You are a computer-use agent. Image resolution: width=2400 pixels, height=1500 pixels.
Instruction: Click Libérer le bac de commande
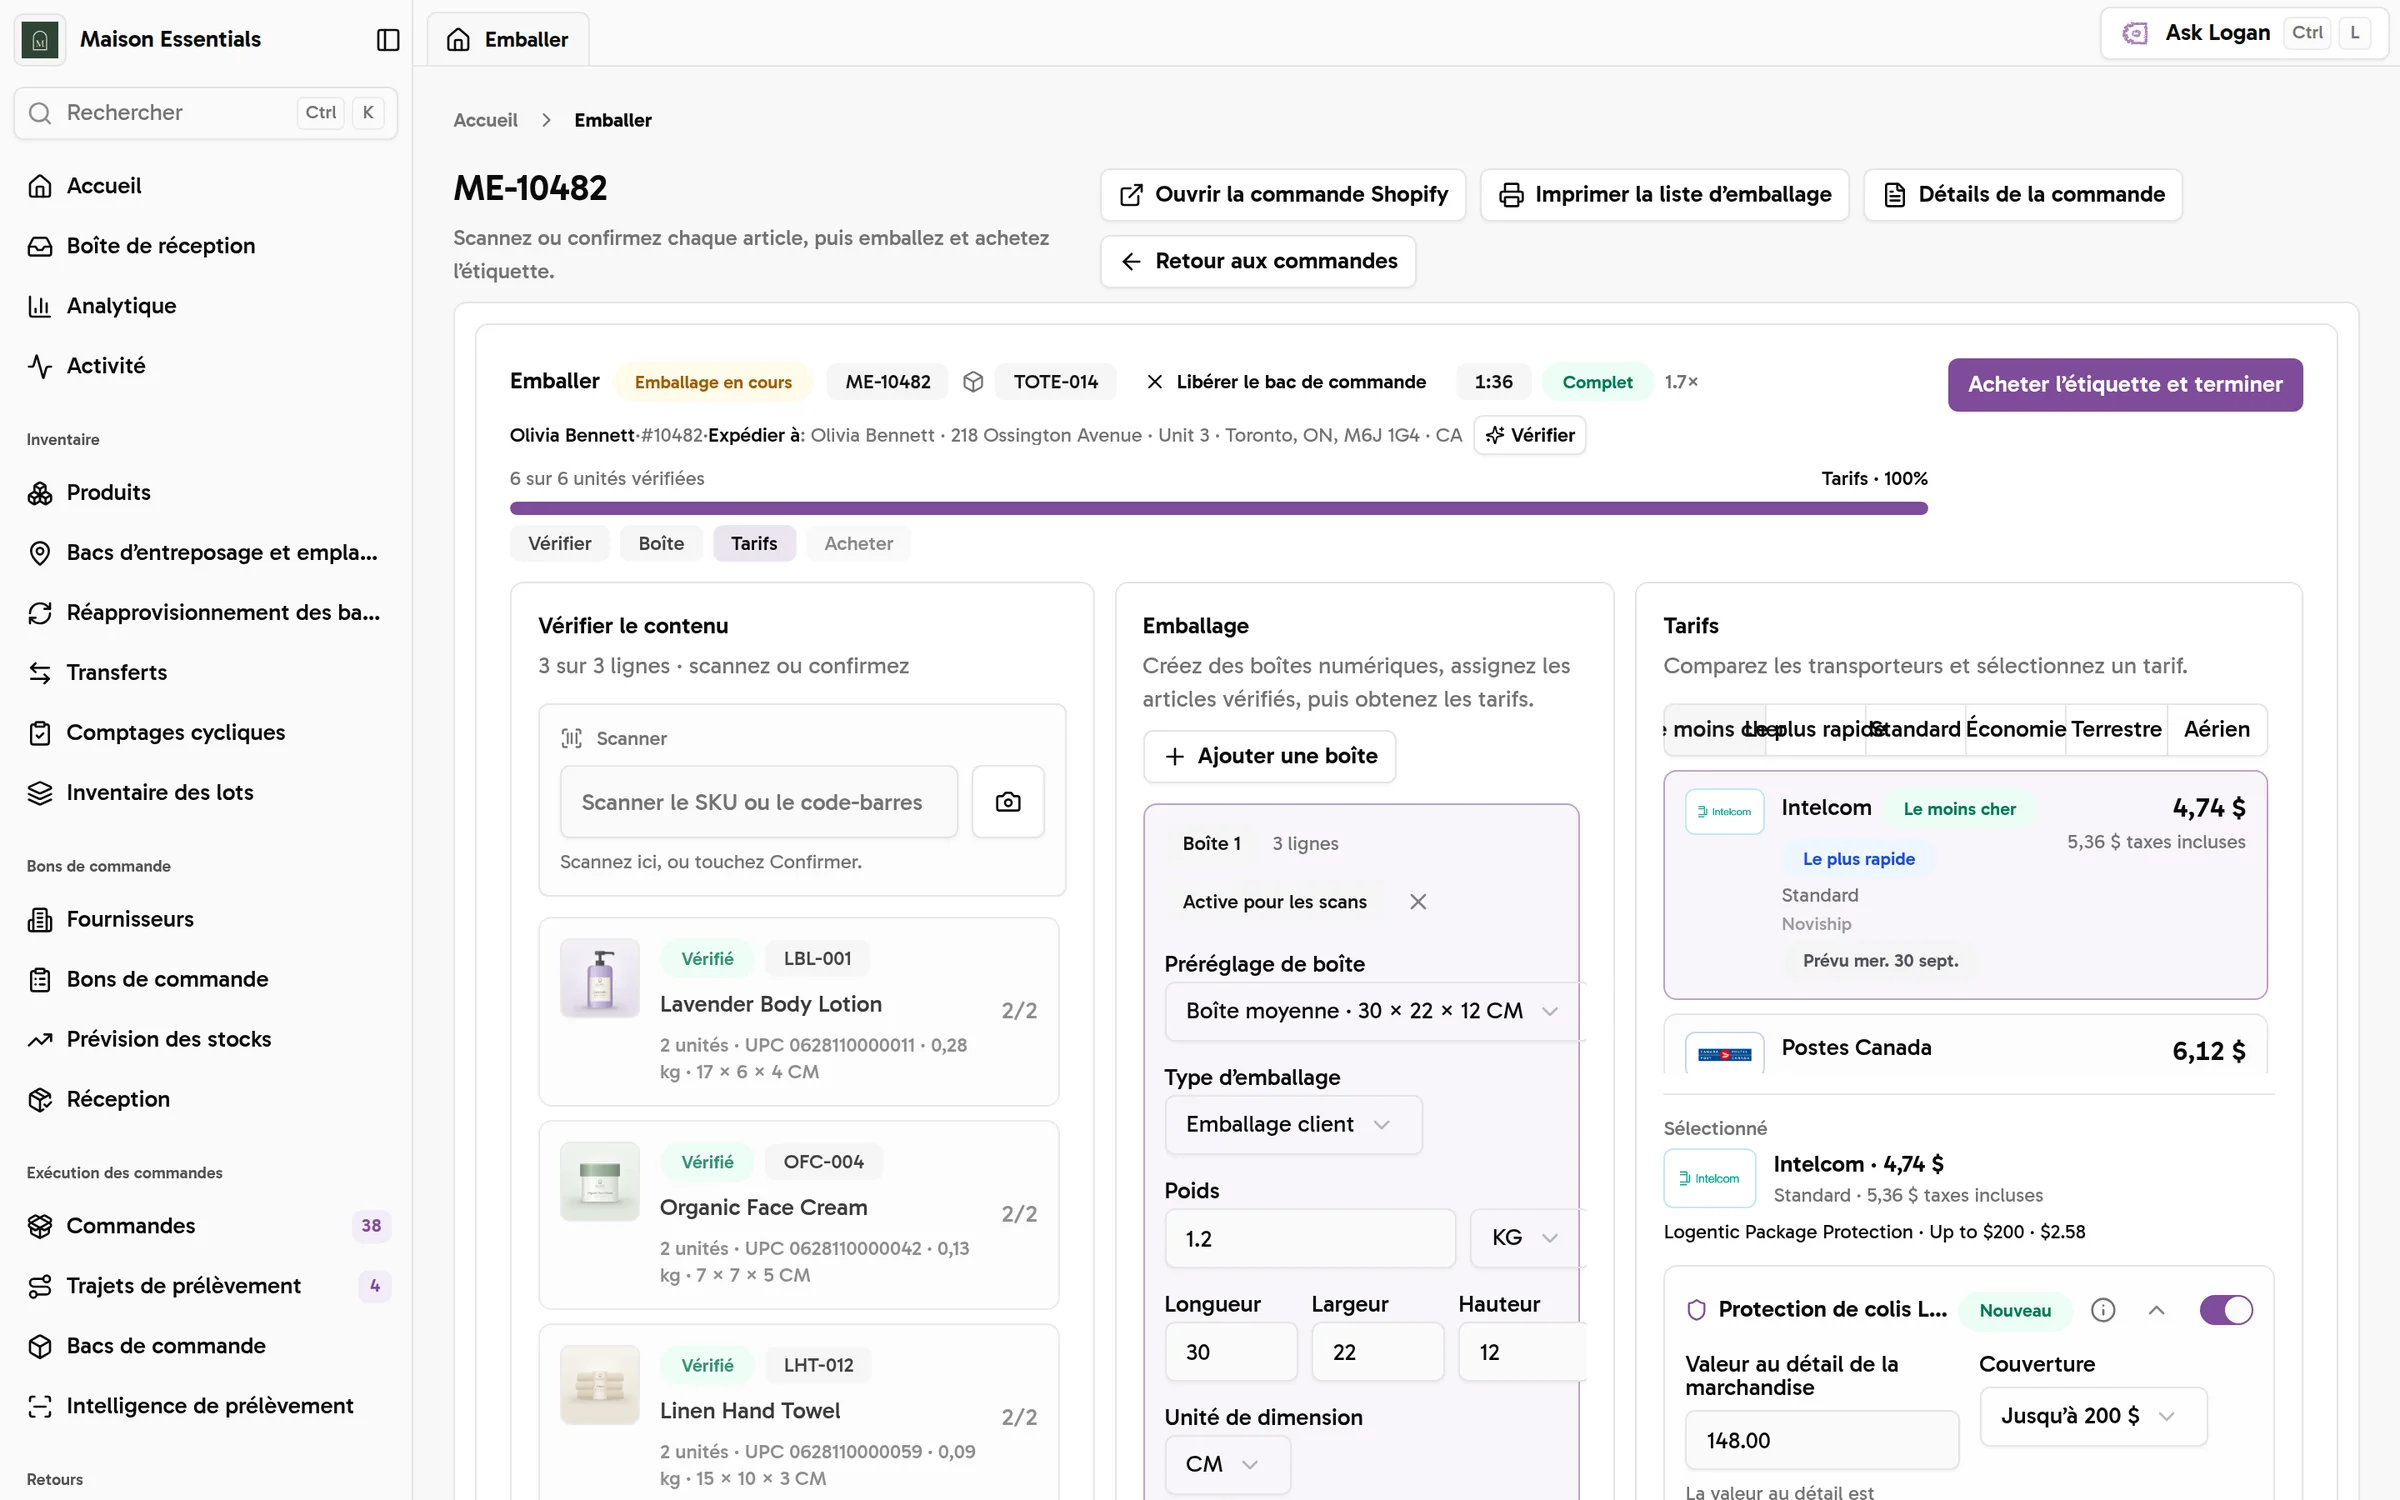(x=1286, y=382)
